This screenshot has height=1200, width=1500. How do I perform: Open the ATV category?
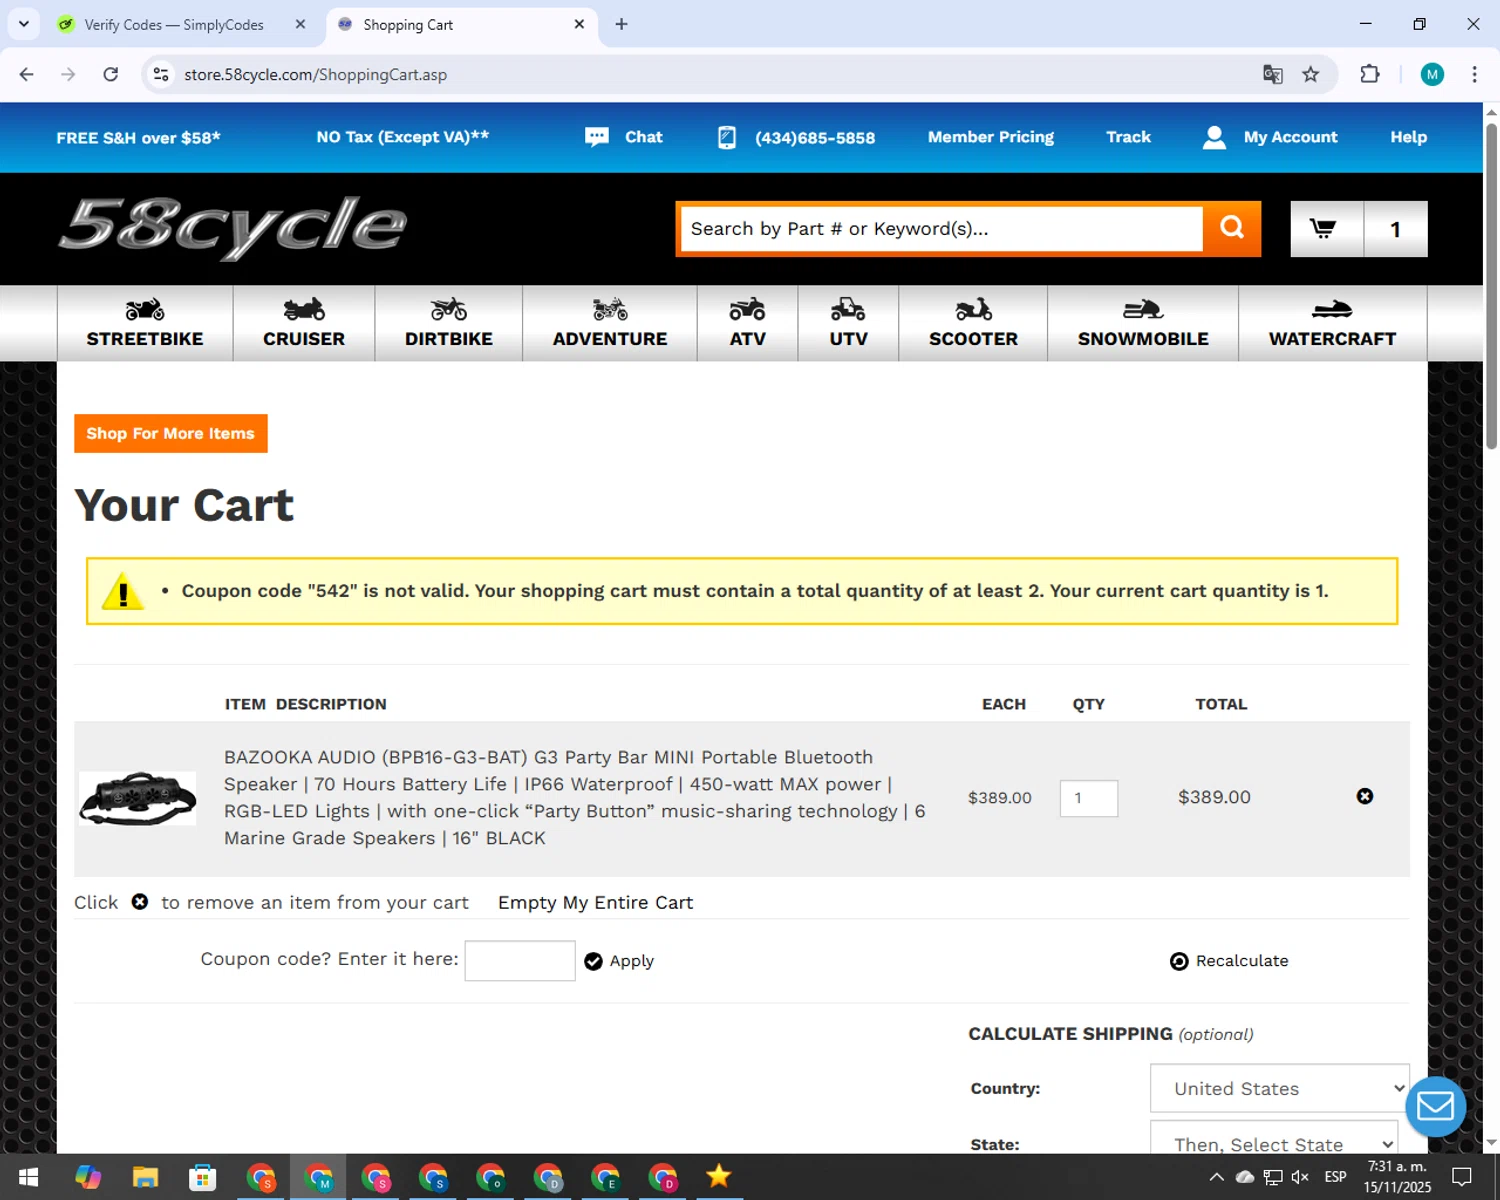748,323
